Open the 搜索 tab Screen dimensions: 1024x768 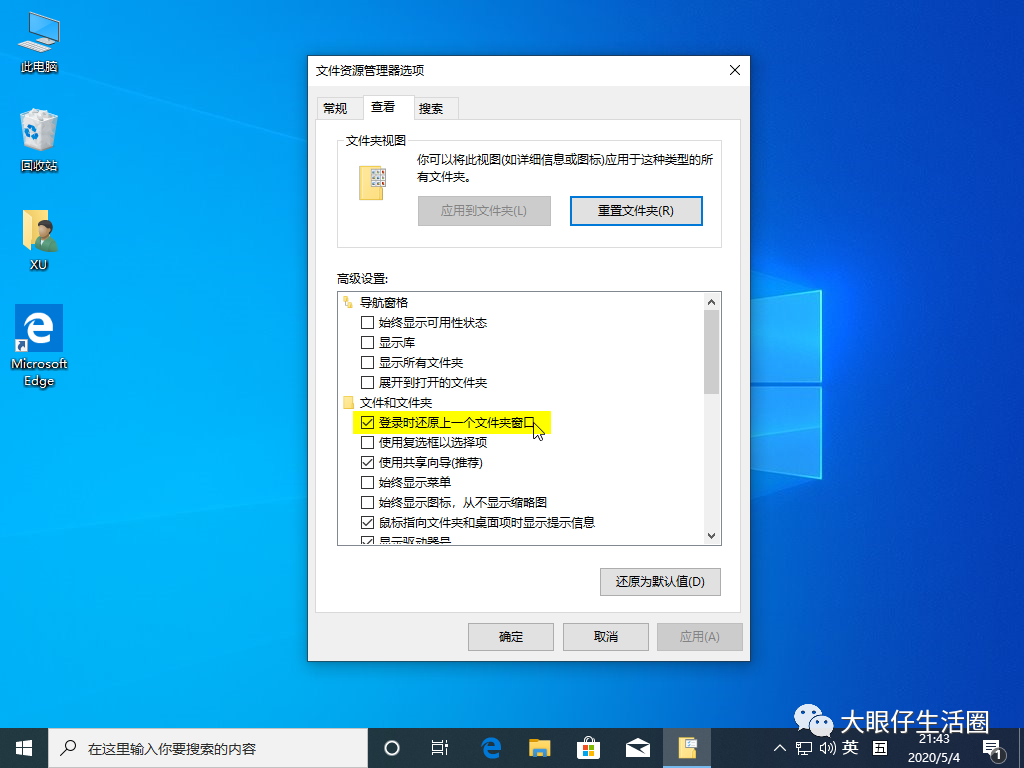[x=434, y=107]
